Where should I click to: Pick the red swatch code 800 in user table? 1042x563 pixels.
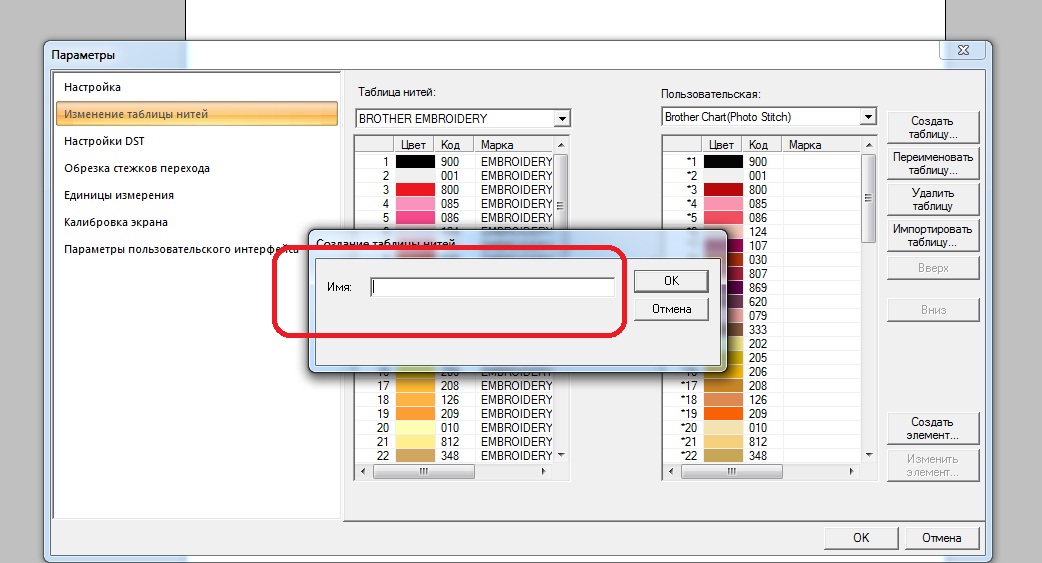[723, 189]
